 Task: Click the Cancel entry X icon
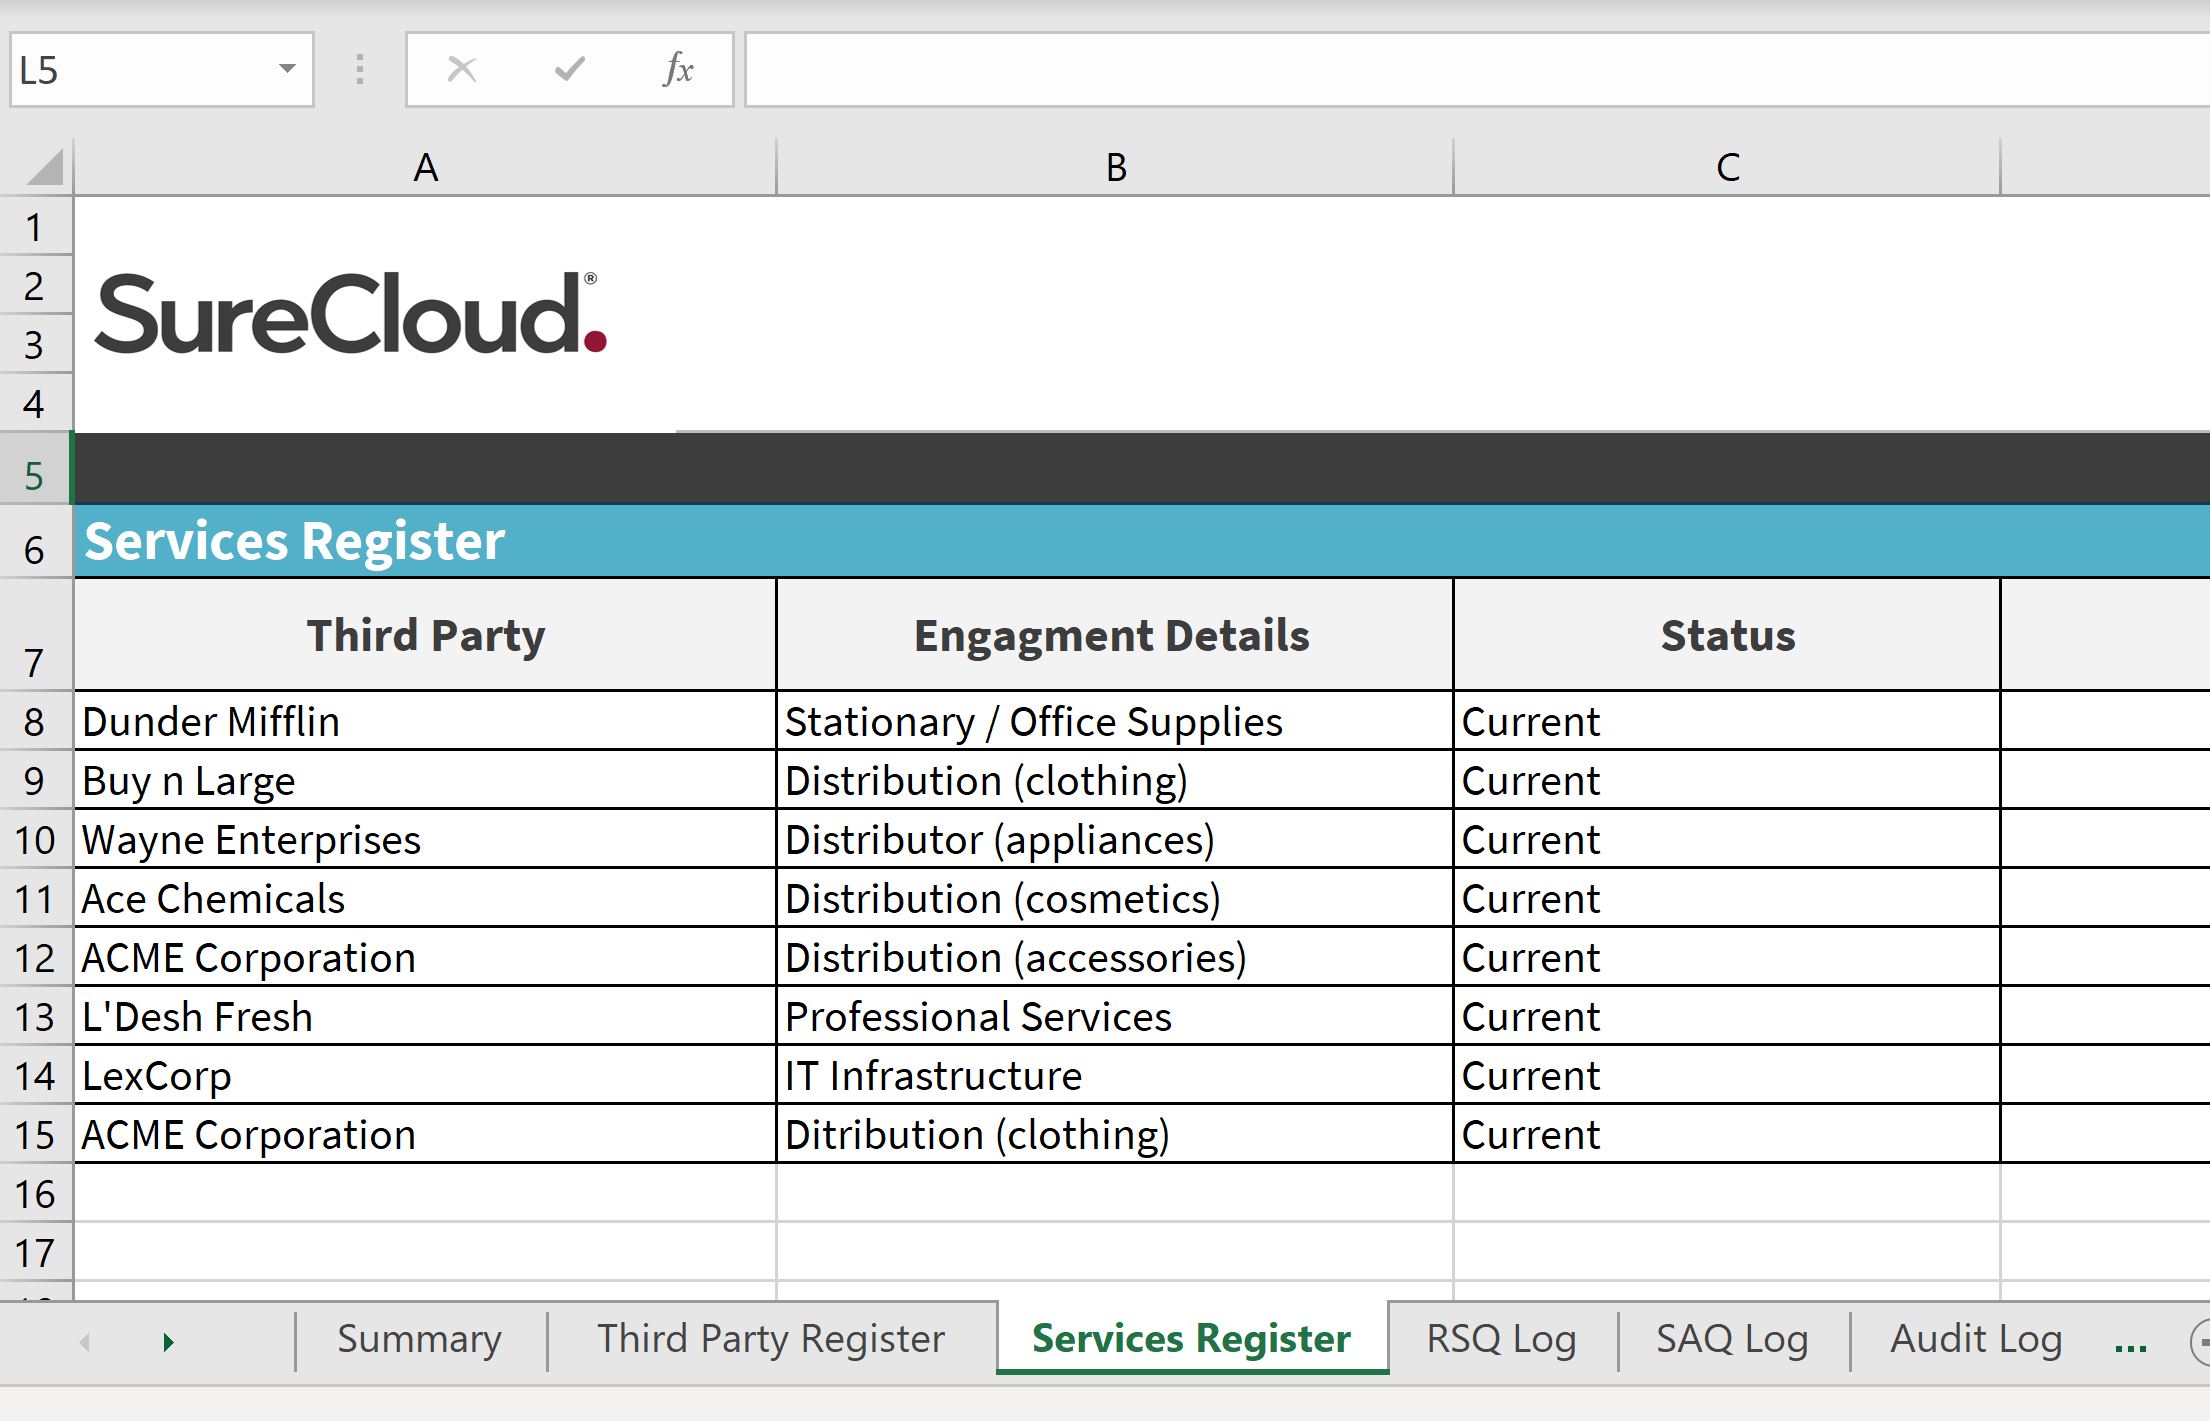tap(461, 69)
